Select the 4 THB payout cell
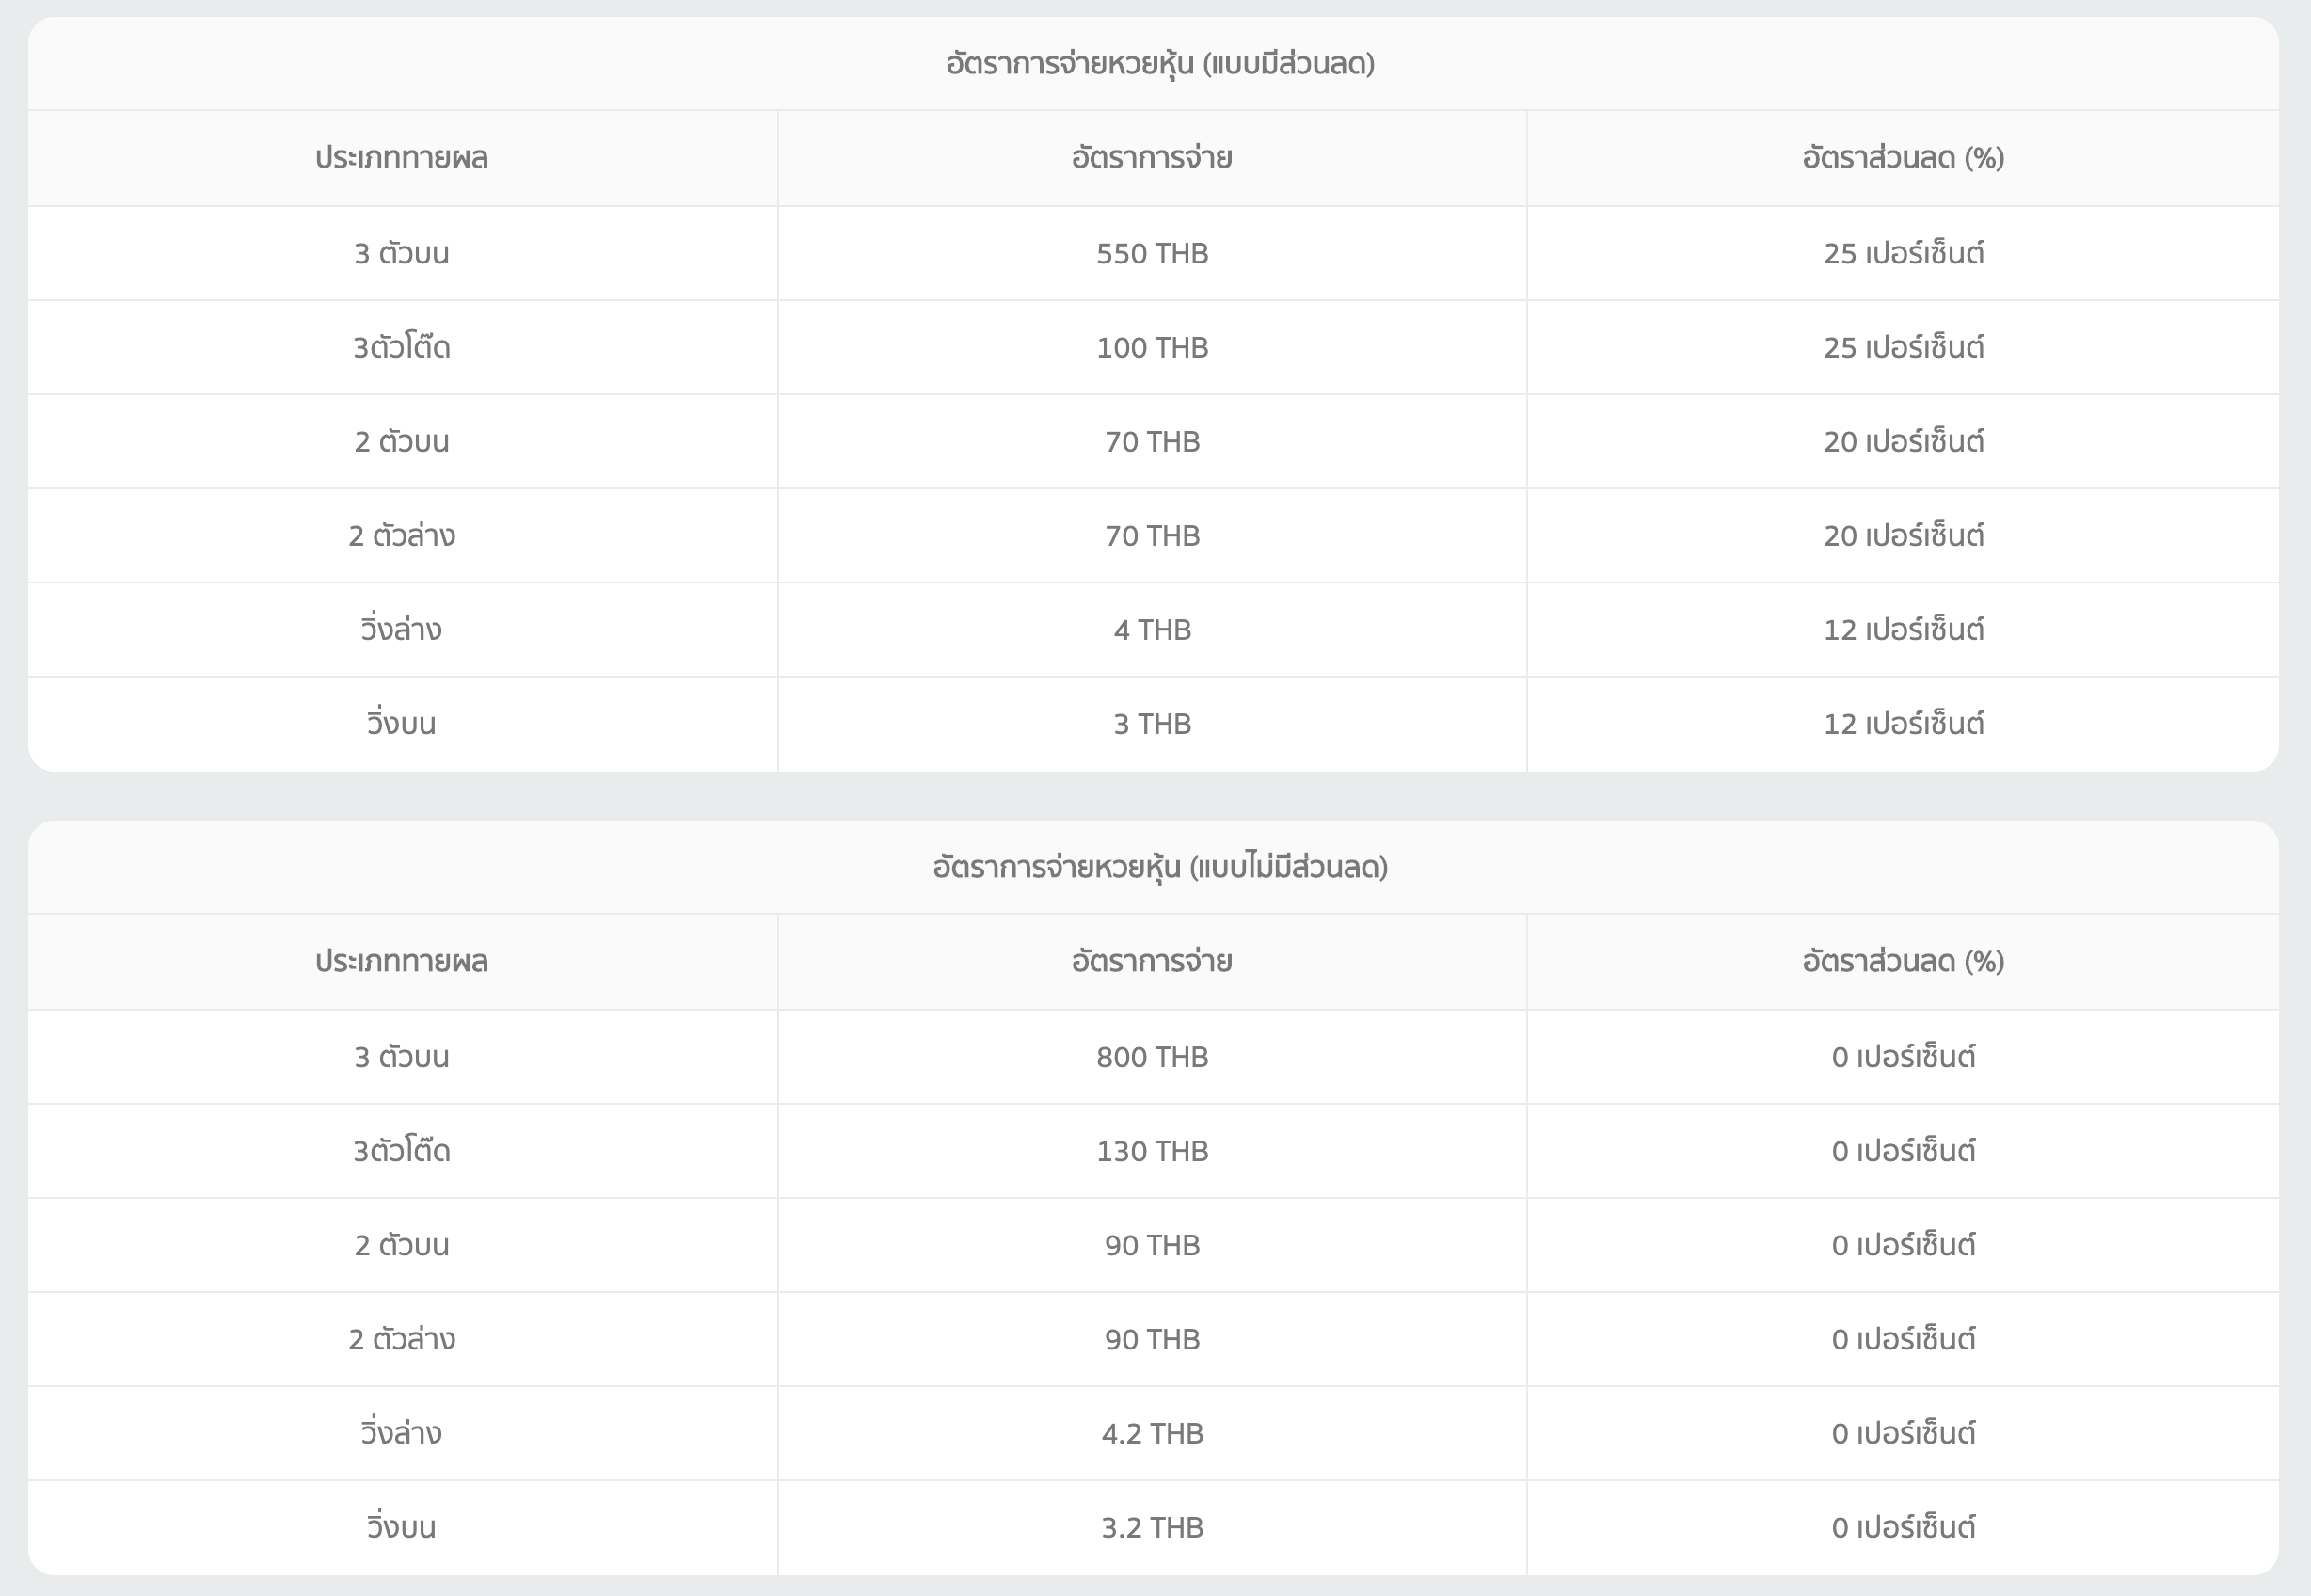Viewport: 2311px width, 1596px height. [x=1152, y=629]
